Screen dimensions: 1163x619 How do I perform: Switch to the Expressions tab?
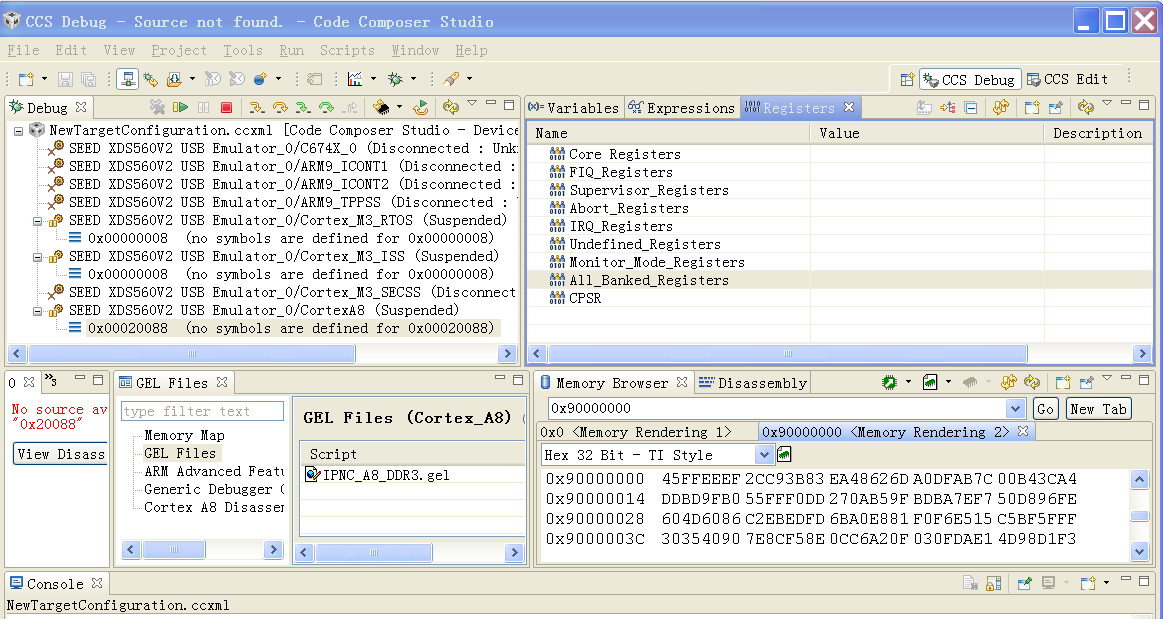coord(682,107)
